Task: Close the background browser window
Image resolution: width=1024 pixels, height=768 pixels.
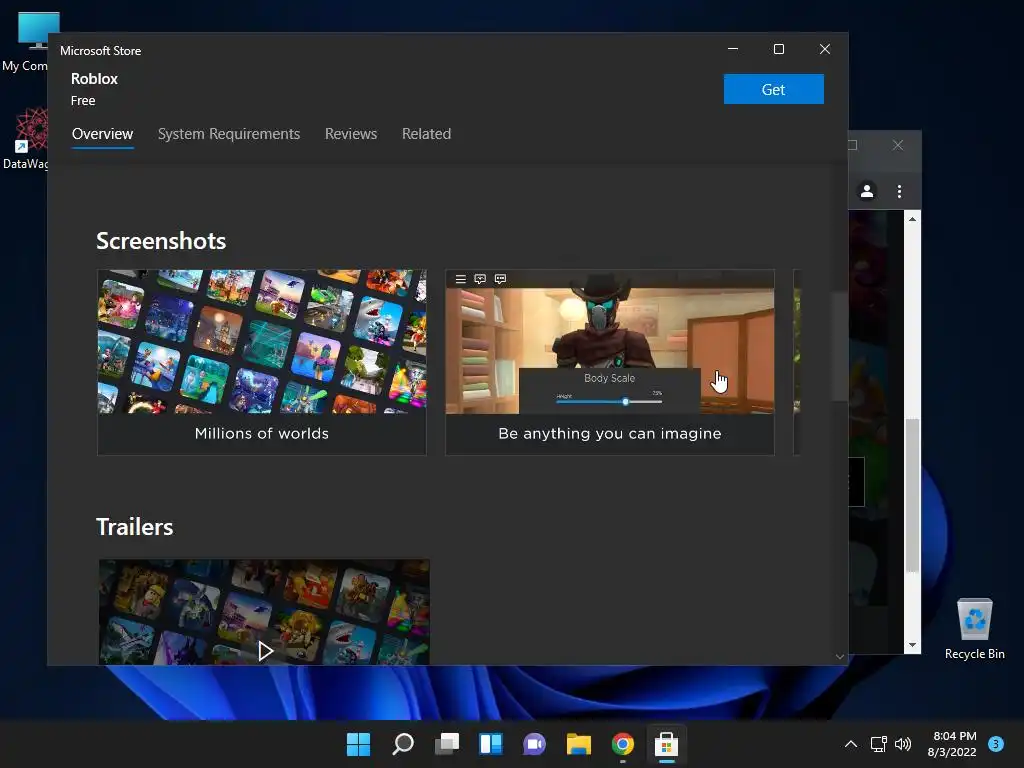Action: [x=898, y=145]
